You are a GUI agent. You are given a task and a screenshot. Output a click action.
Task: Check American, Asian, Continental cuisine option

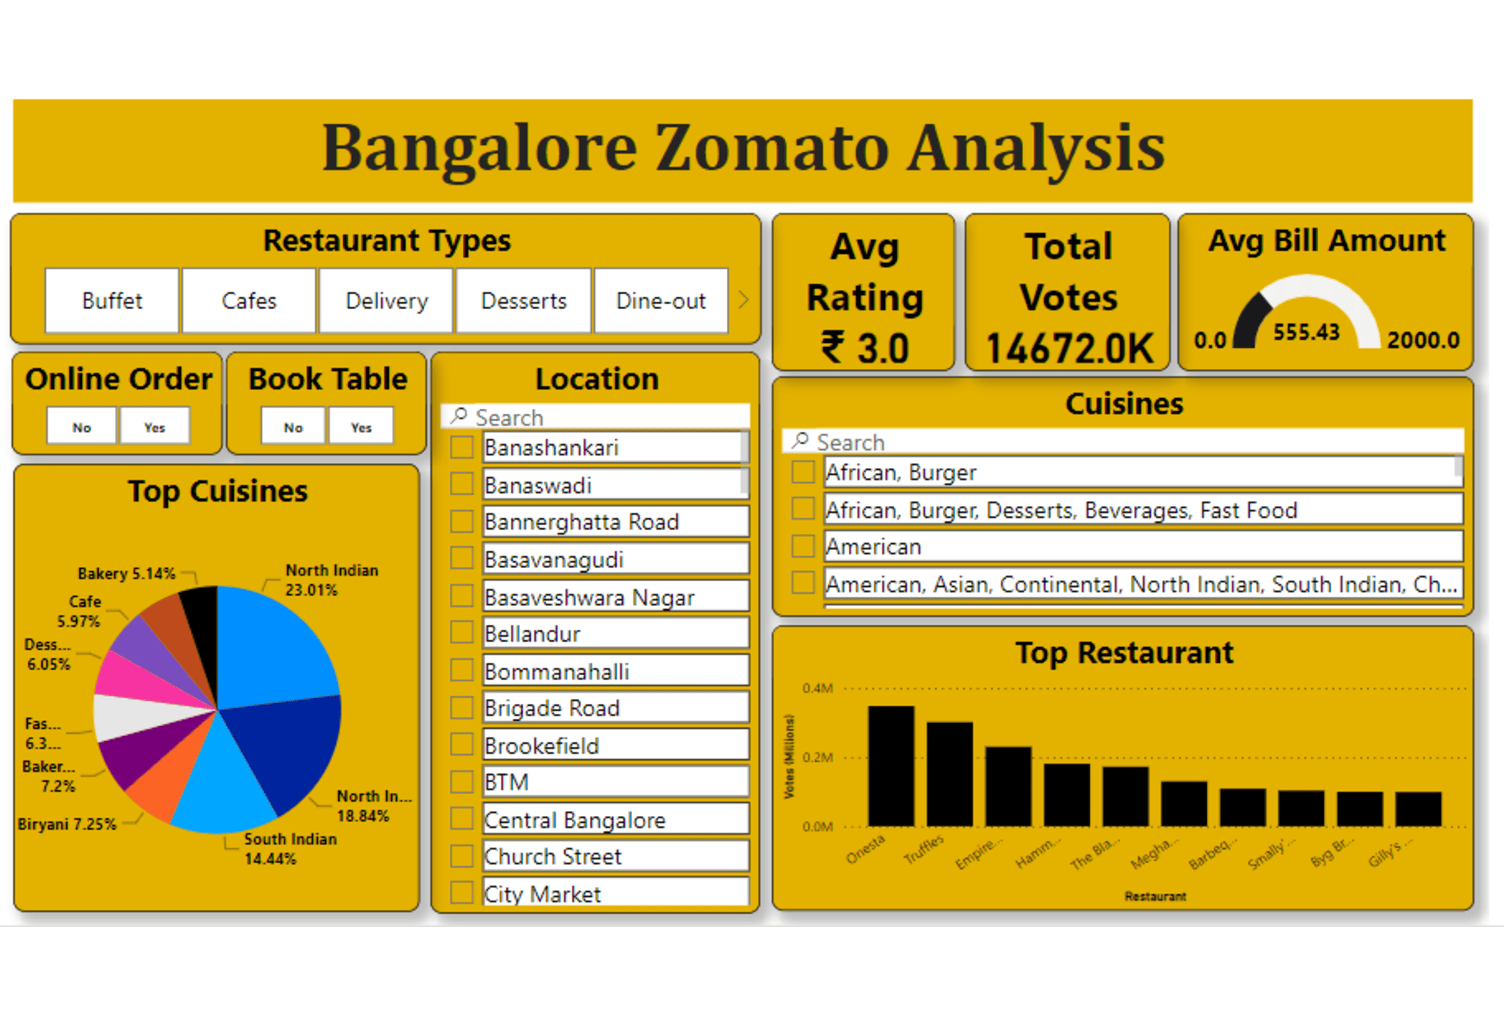tap(803, 583)
